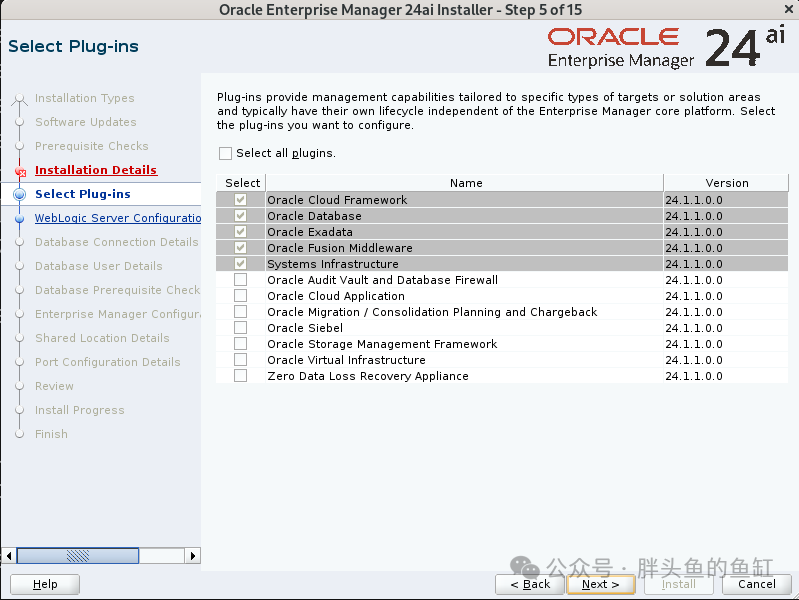This screenshot has width=799, height=600.
Task: Click the Database Connection Details step
Action: click(x=117, y=242)
